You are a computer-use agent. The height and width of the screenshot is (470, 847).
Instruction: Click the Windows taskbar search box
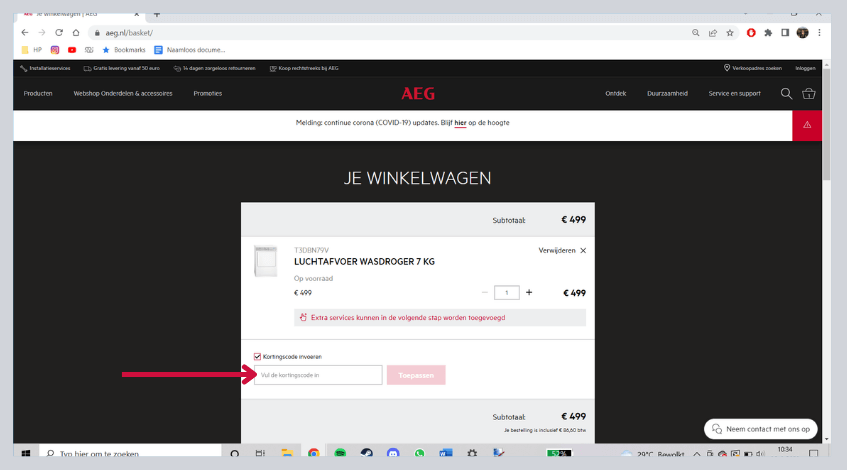pyautogui.click(x=130, y=453)
